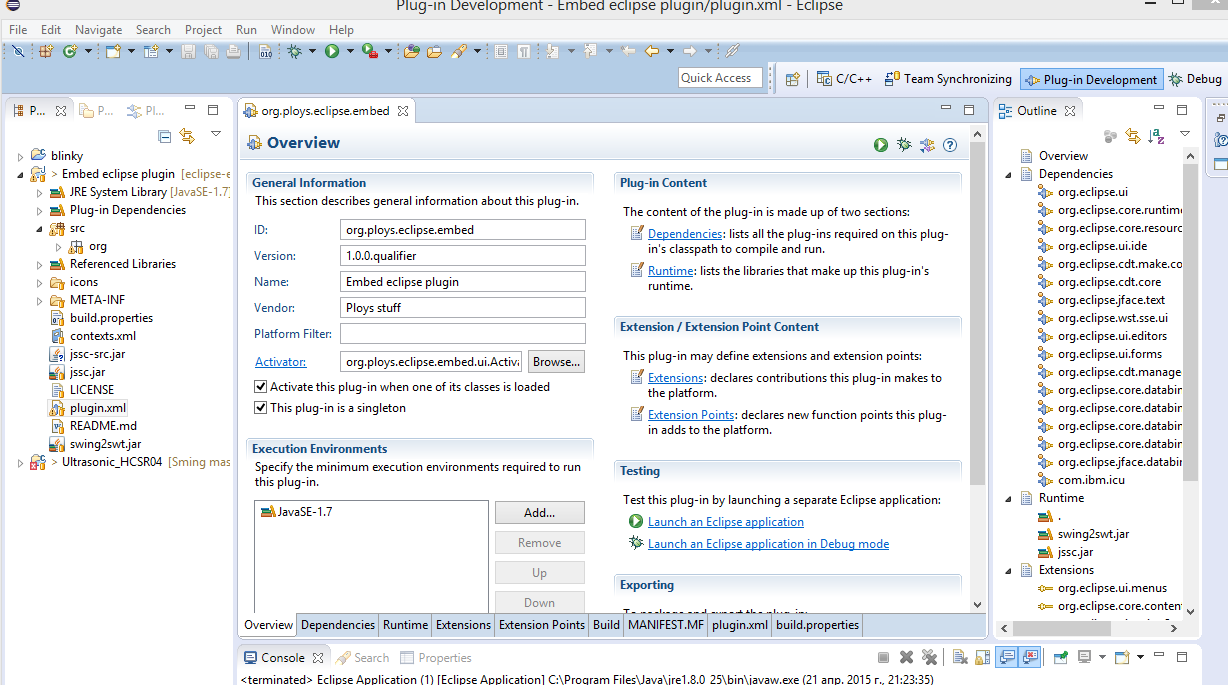Click the Overview header Export plug-in icon
Screen dimensions: 1228x685
[x=927, y=145]
